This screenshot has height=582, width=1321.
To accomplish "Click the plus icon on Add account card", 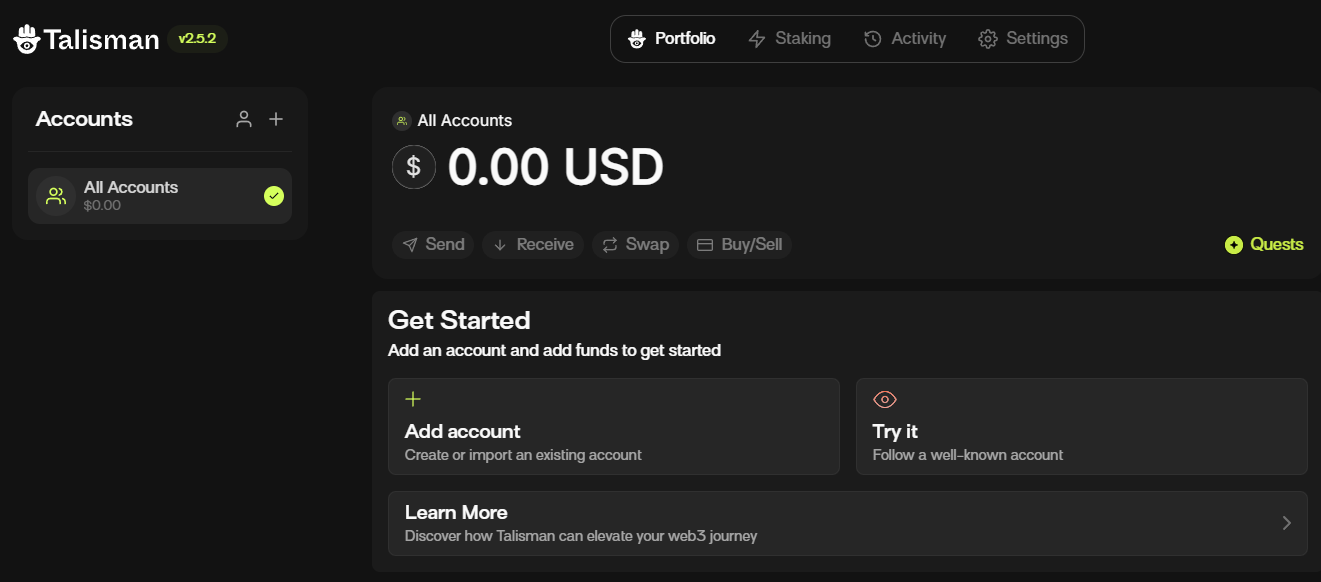I will point(413,400).
